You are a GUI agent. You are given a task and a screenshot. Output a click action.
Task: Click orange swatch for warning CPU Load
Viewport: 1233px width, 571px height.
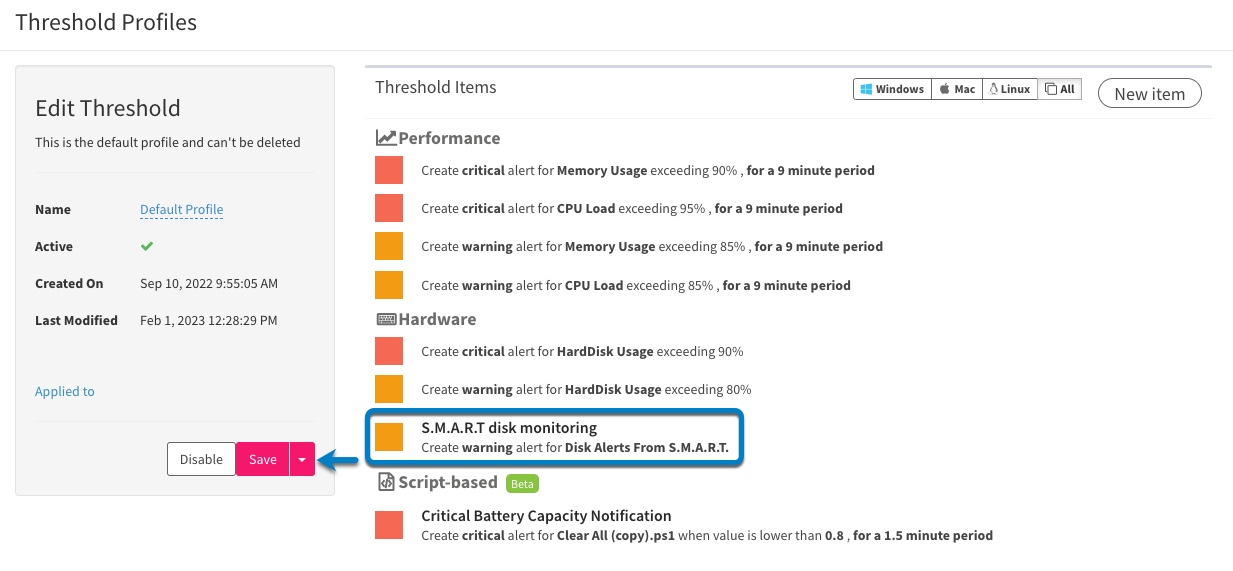click(389, 285)
